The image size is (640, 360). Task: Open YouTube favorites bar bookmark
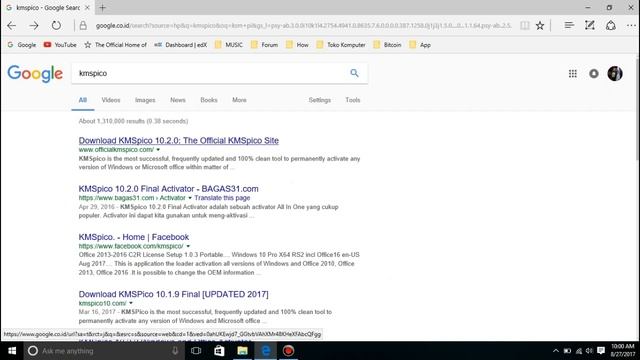point(60,45)
